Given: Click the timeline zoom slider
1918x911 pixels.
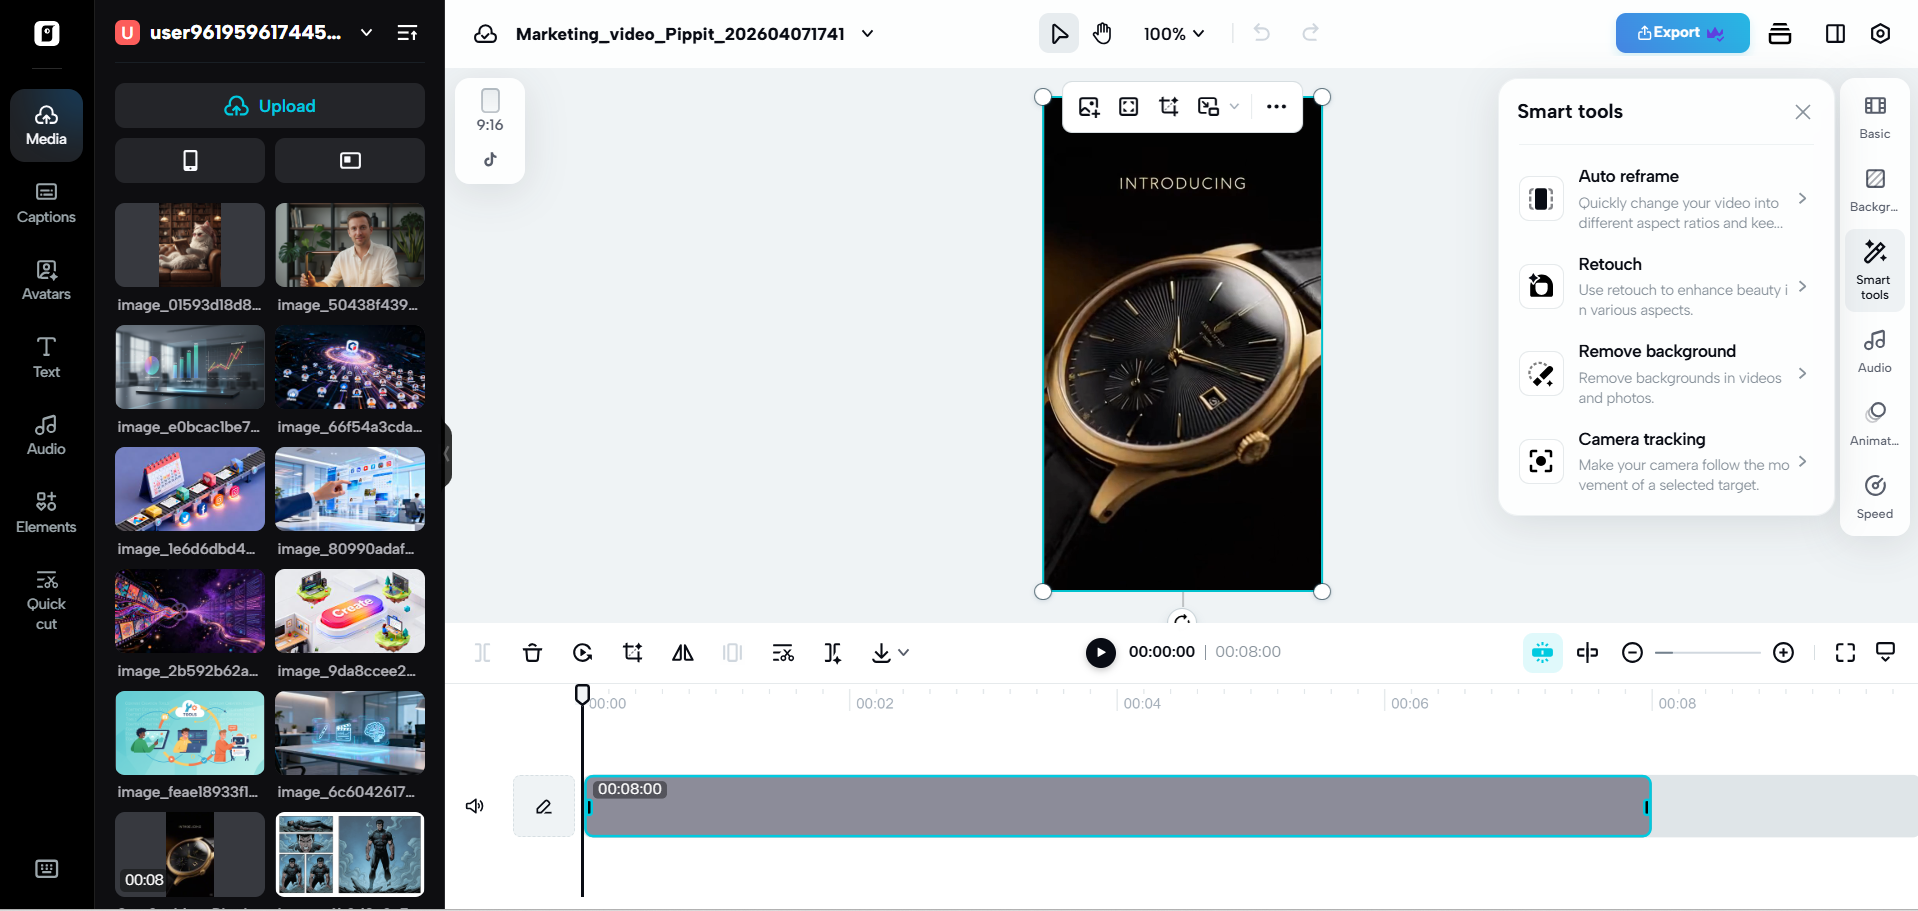Looking at the screenshot, I should [x=1707, y=653].
